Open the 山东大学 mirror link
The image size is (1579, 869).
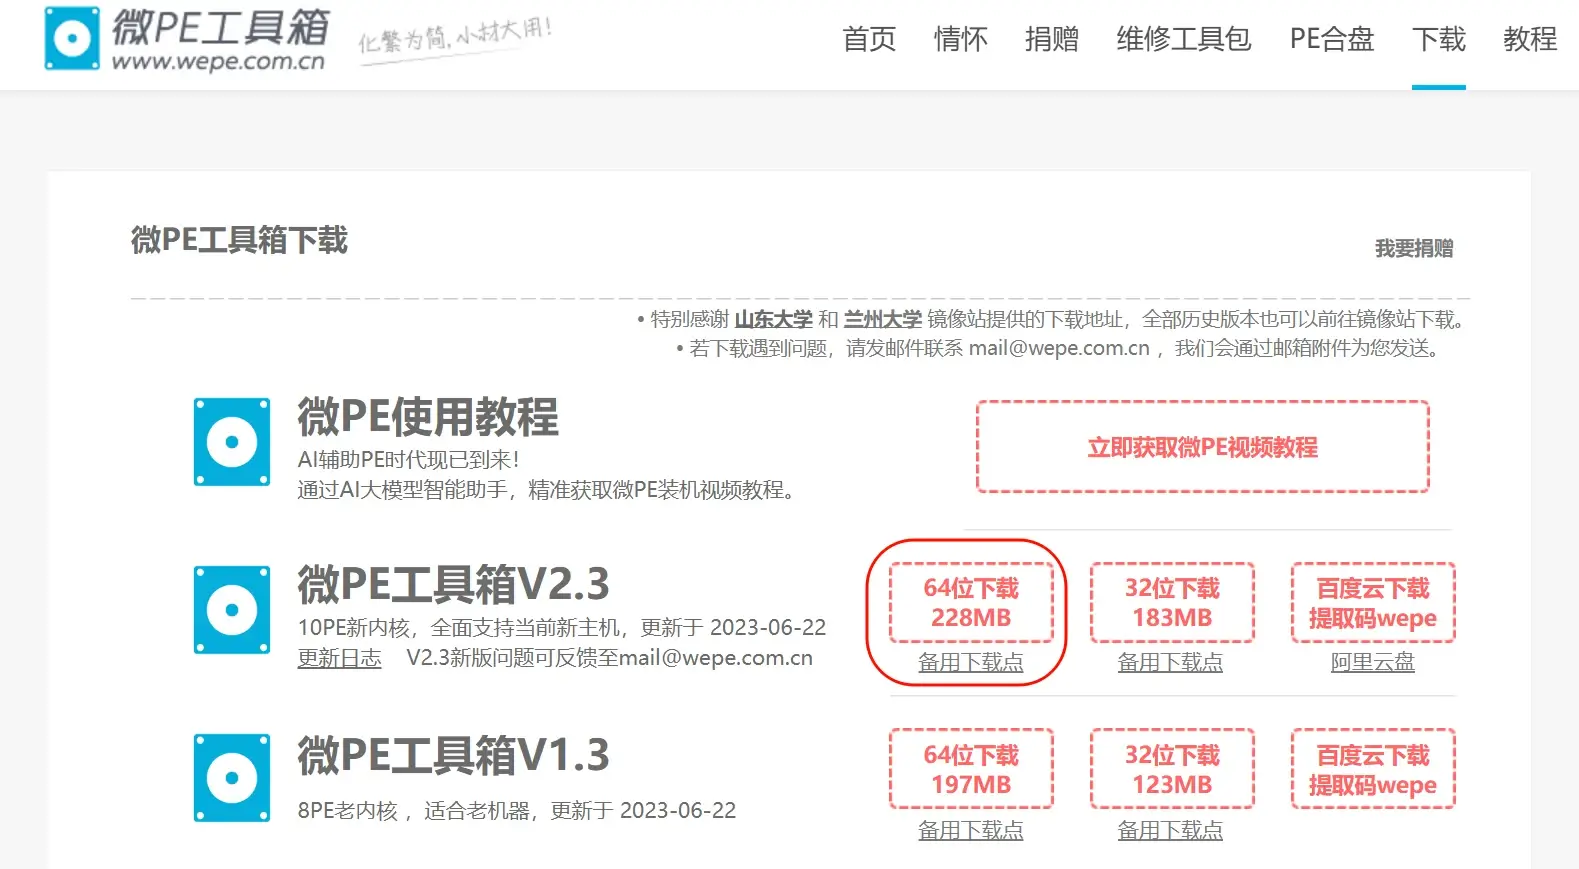coord(773,319)
